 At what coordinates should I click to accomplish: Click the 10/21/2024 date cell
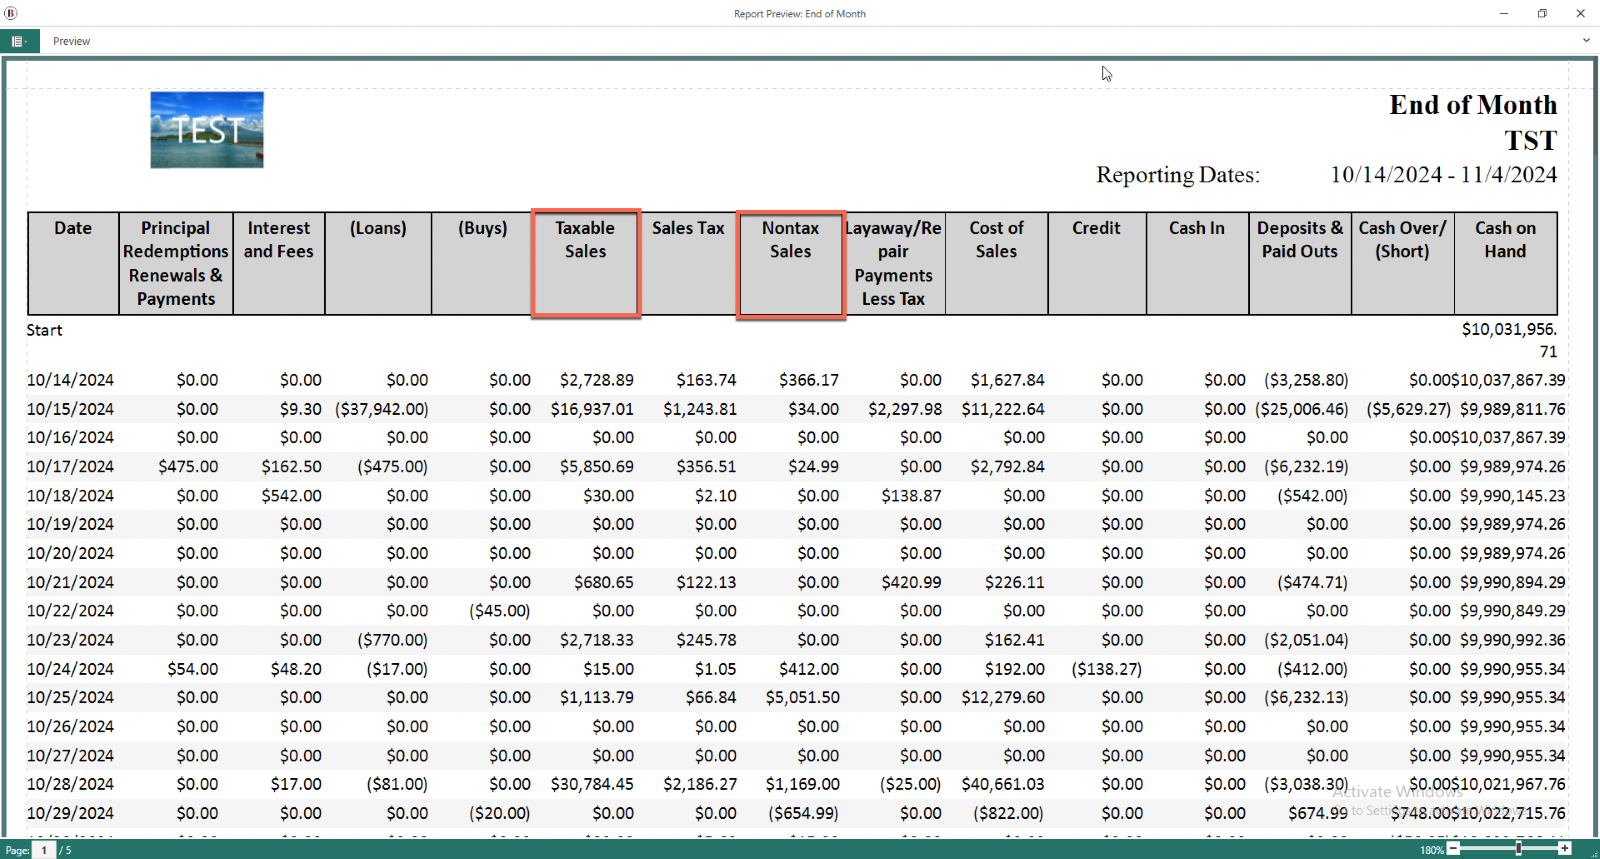pos(70,582)
